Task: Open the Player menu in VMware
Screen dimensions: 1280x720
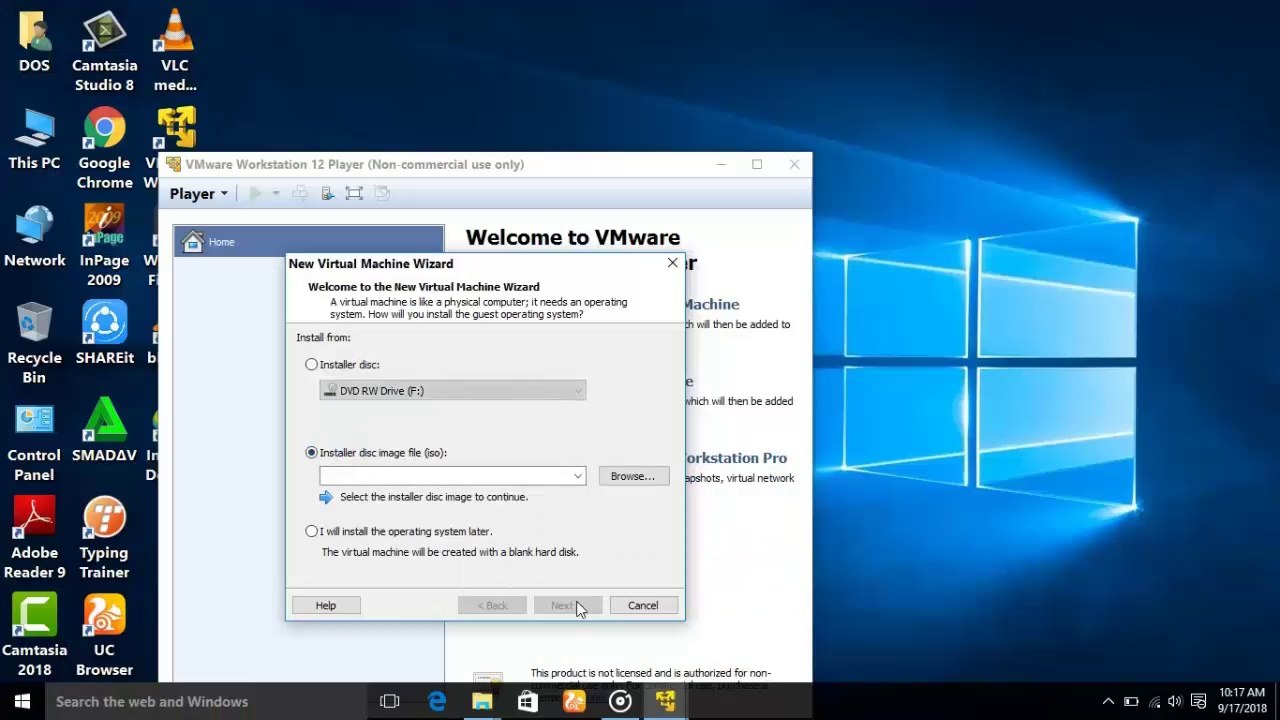Action: click(x=198, y=194)
